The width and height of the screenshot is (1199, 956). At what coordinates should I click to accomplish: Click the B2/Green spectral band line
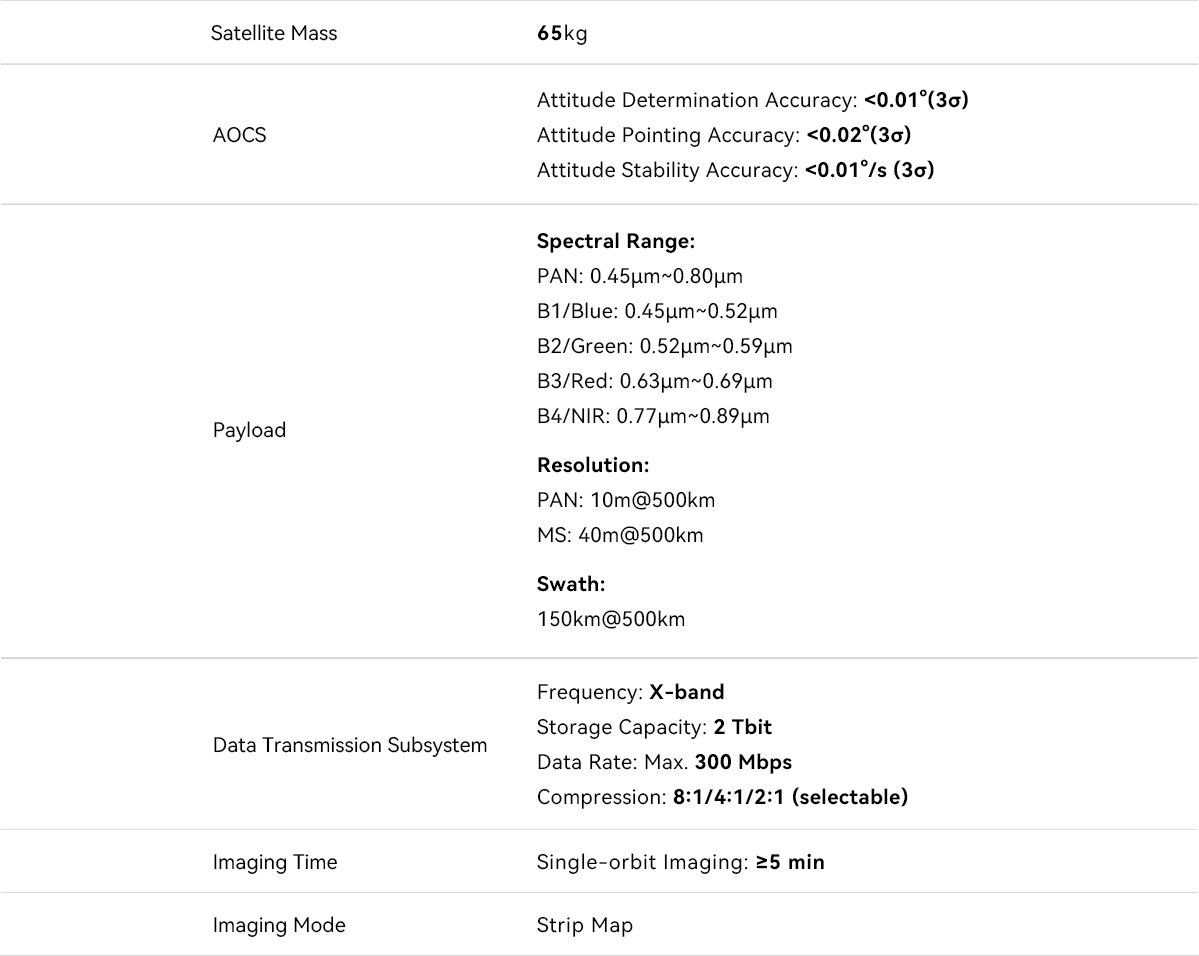tap(664, 346)
